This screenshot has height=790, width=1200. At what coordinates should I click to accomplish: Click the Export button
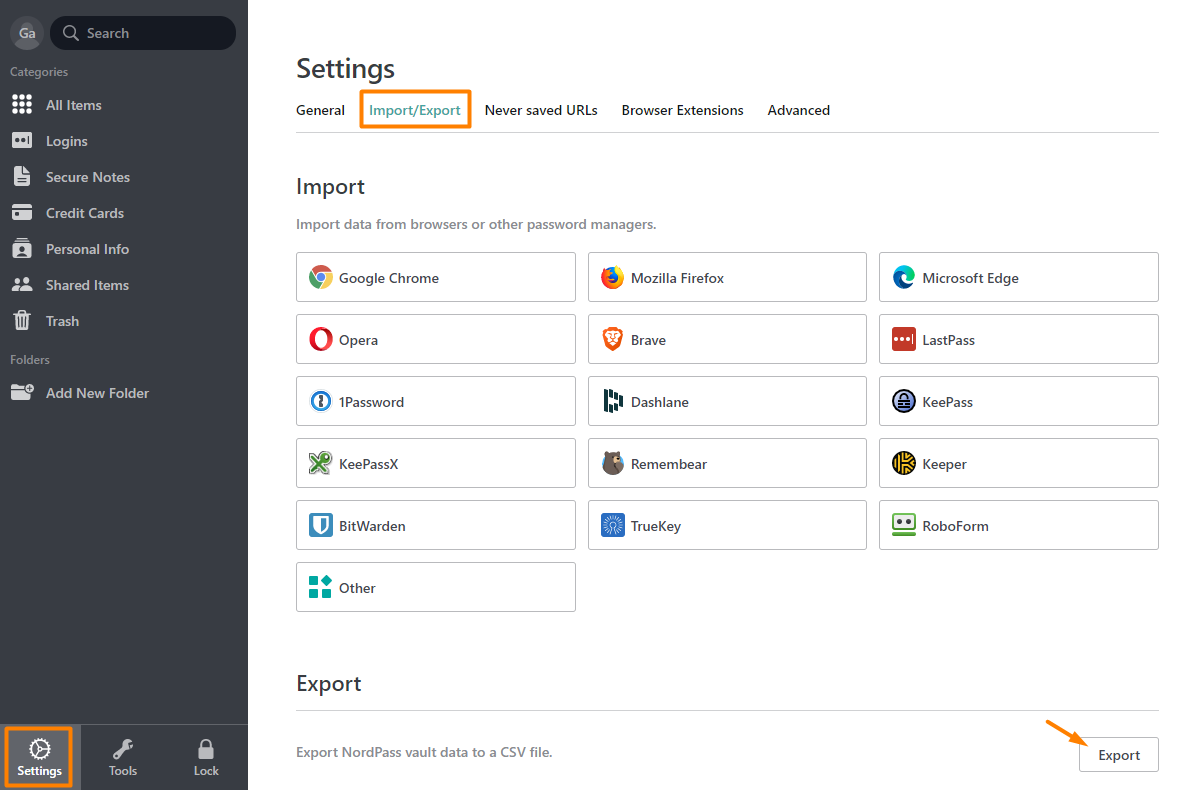click(1119, 755)
